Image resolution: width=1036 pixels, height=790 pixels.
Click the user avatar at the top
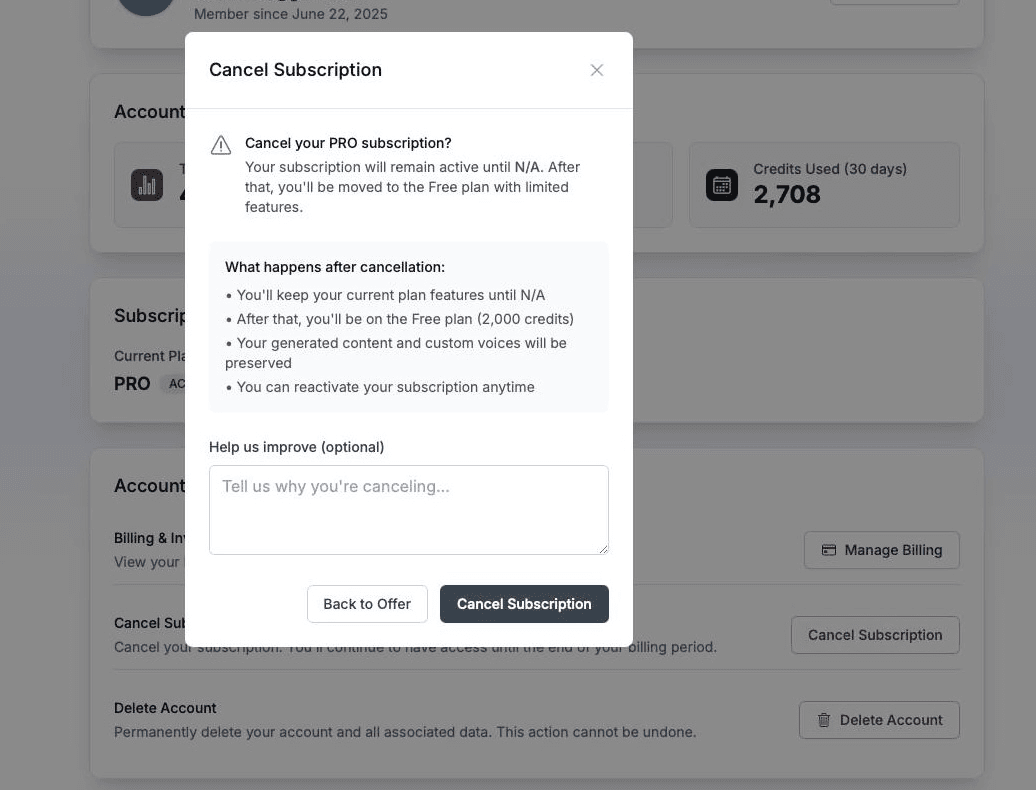coord(146,7)
